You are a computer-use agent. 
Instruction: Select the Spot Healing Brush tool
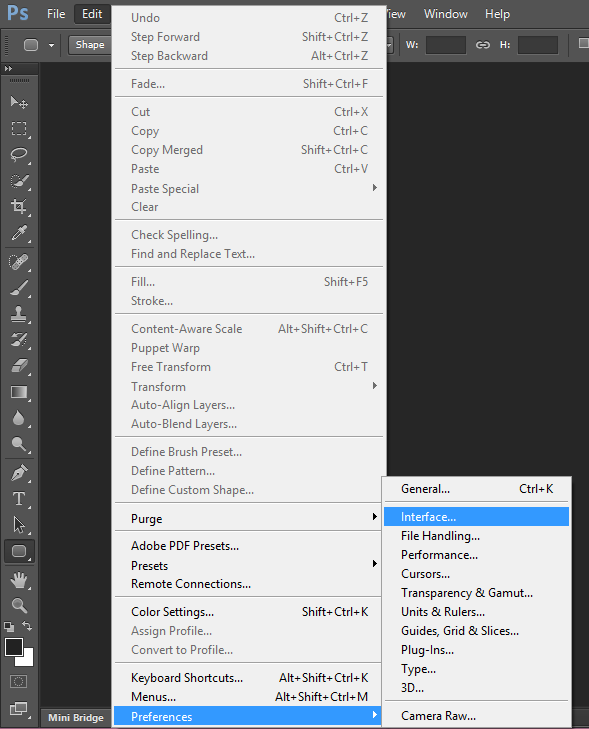(x=19, y=262)
